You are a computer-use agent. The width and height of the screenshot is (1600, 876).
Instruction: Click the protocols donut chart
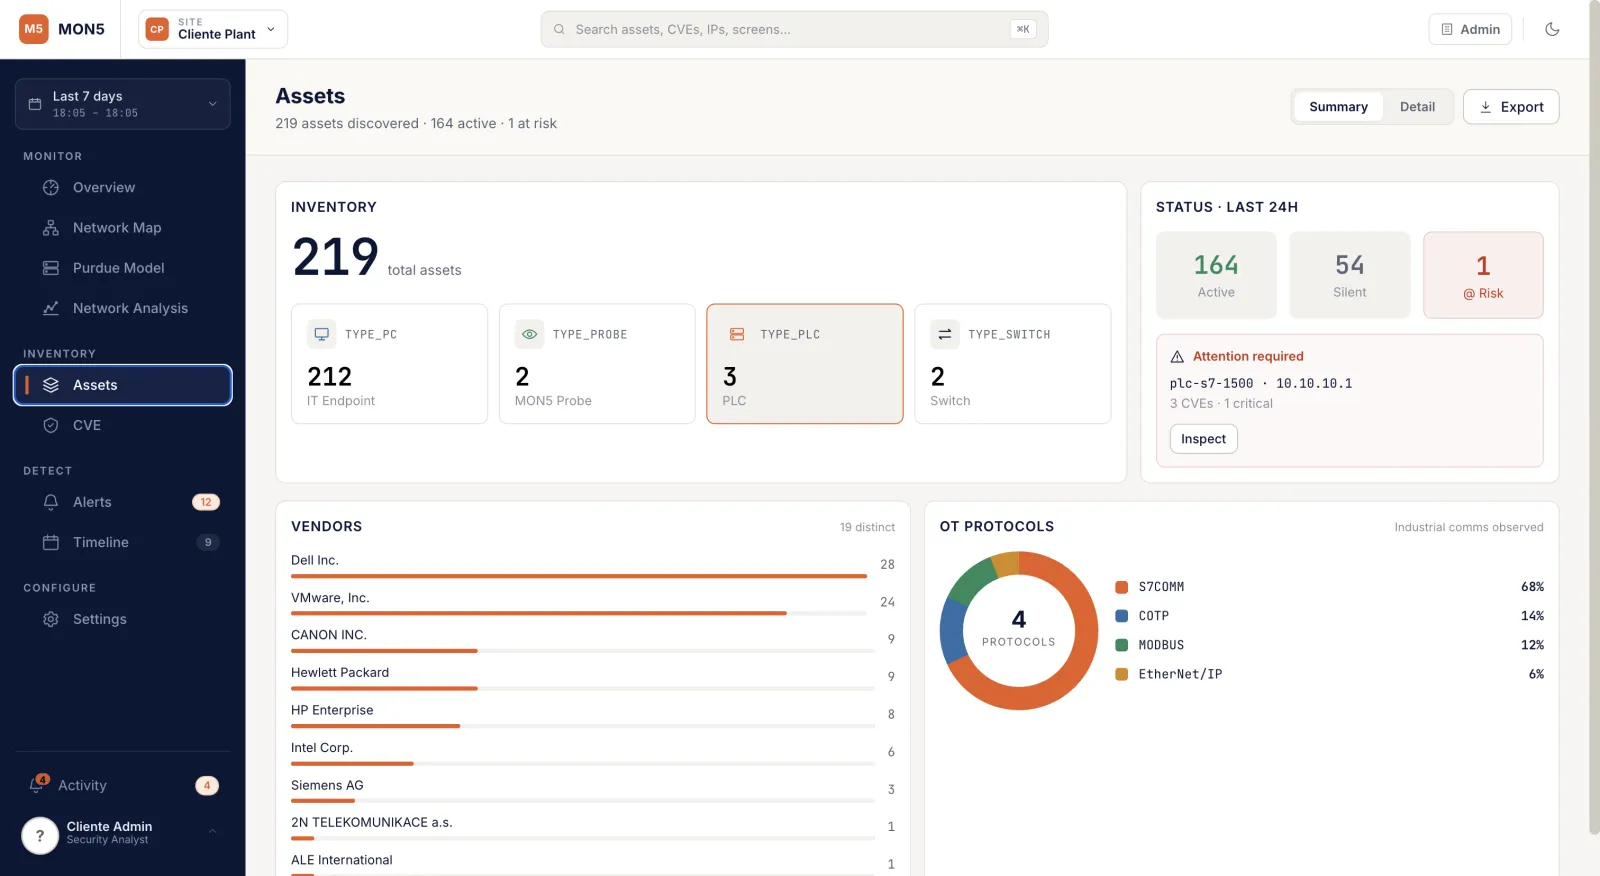tap(1019, 631)
